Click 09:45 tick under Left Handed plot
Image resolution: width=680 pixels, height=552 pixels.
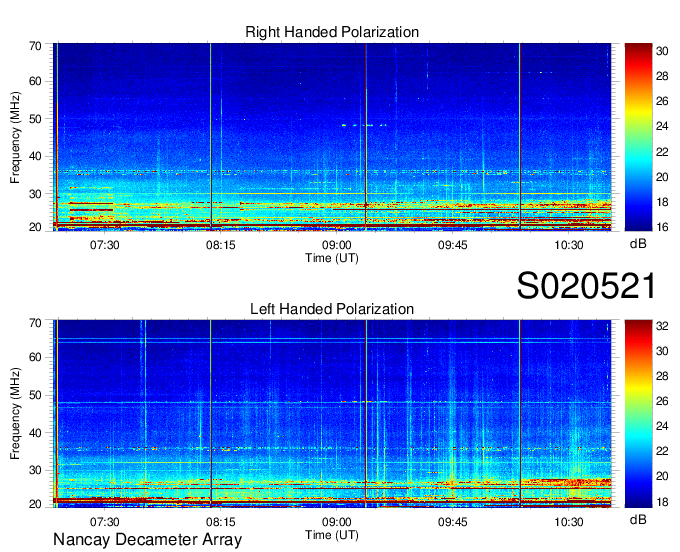[x=452, y=521]
